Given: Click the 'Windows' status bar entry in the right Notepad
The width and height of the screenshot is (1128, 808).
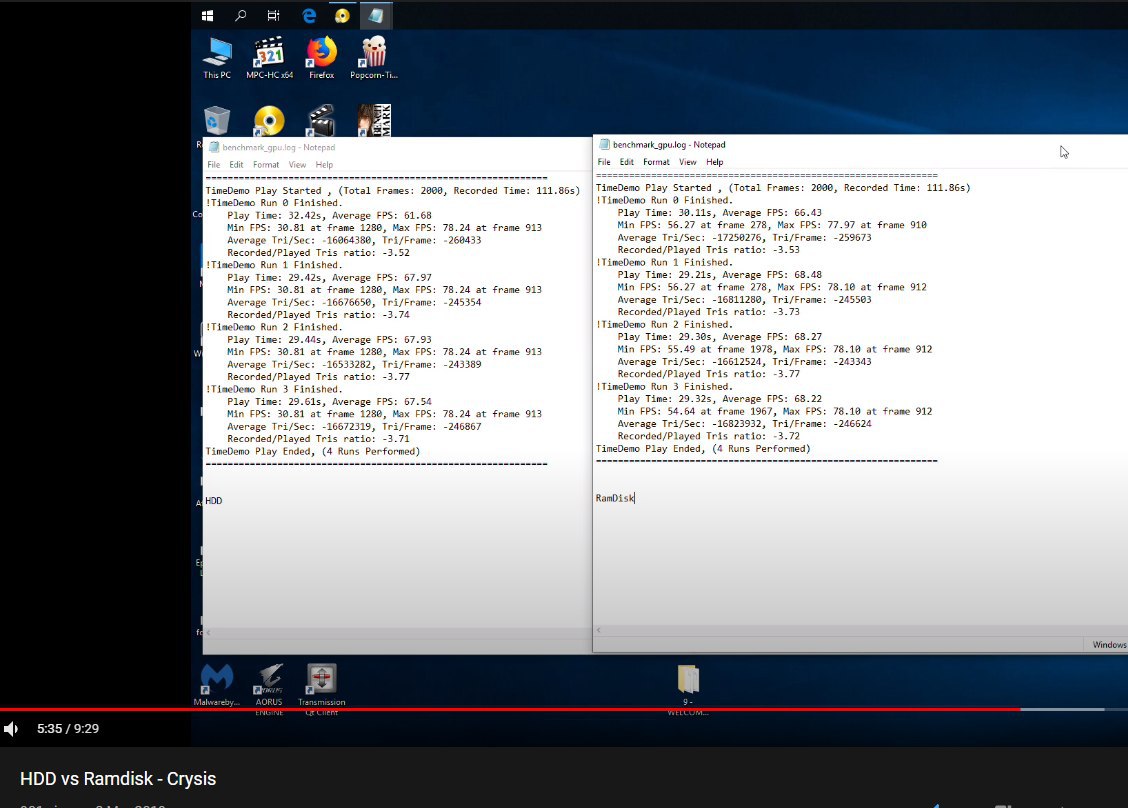Looking at the screenshot, I should point(1109,645).
